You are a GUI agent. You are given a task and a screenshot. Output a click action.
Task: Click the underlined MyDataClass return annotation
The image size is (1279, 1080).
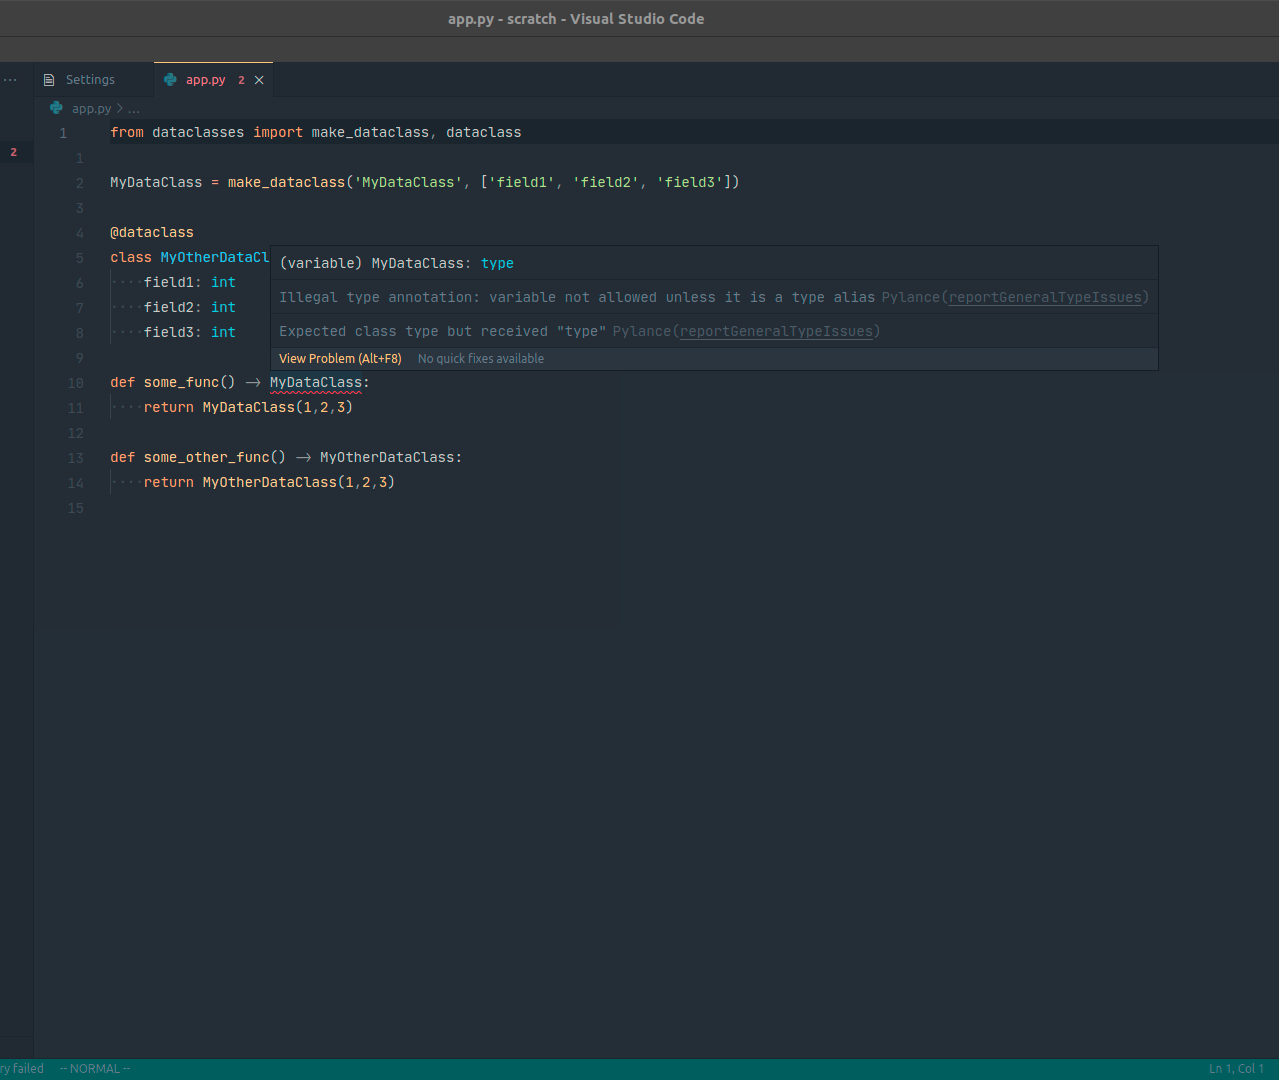pos(316,382)
